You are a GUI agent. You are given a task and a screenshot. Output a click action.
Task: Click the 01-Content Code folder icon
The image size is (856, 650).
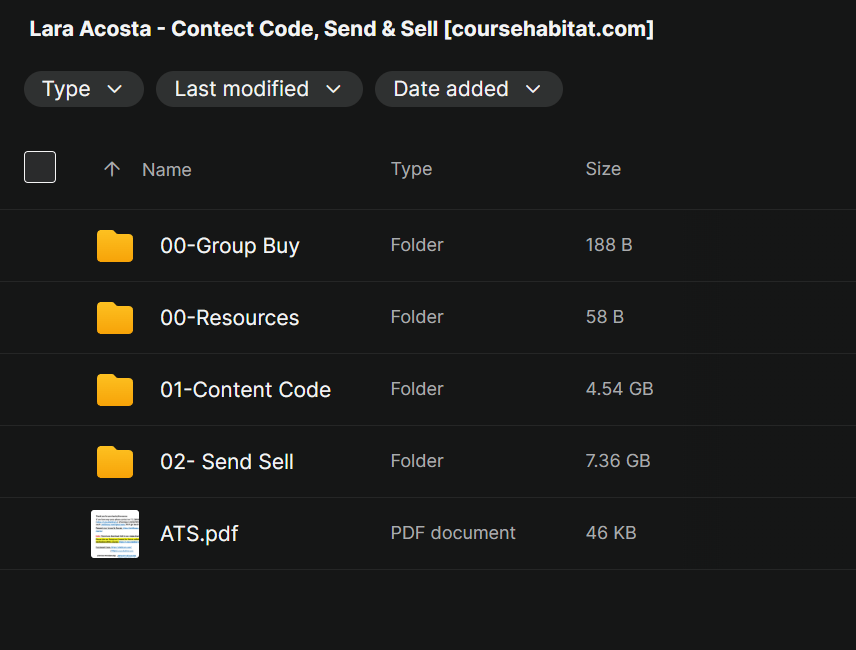pyautogui.click(x=115, y=390)
